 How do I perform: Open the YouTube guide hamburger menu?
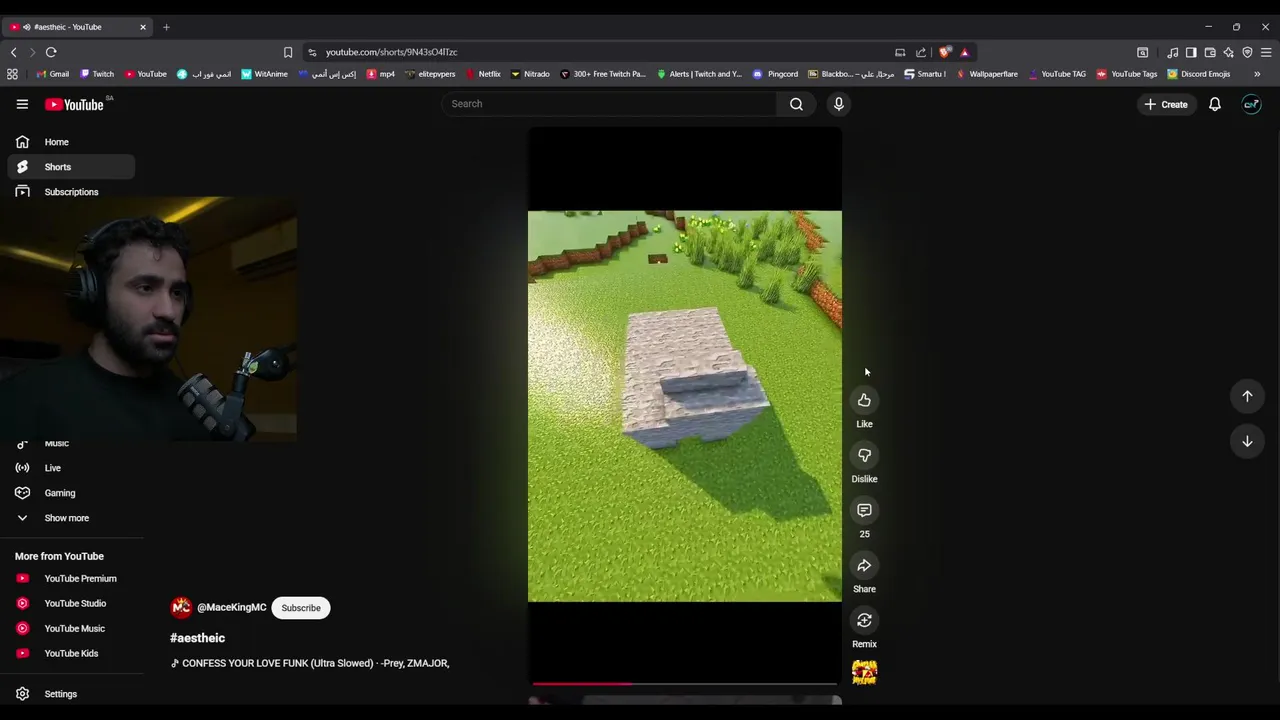click(x=22, y=104)
